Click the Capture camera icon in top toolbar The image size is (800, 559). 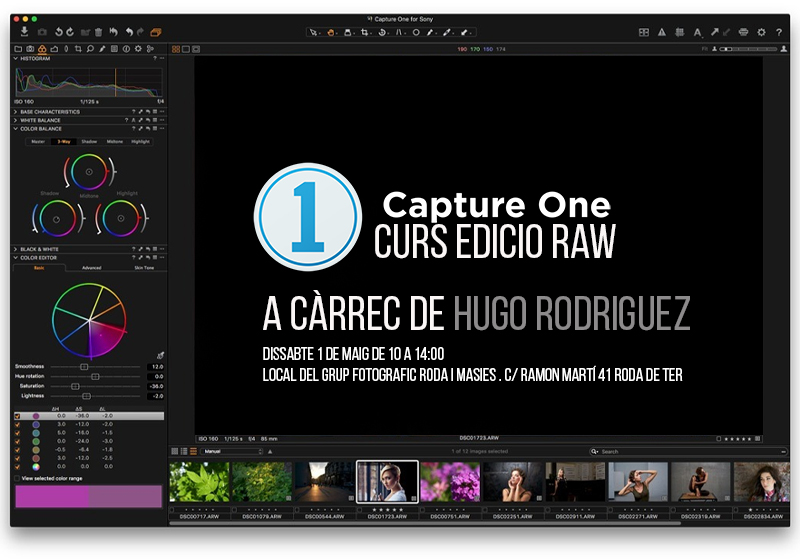click(42, 32)
